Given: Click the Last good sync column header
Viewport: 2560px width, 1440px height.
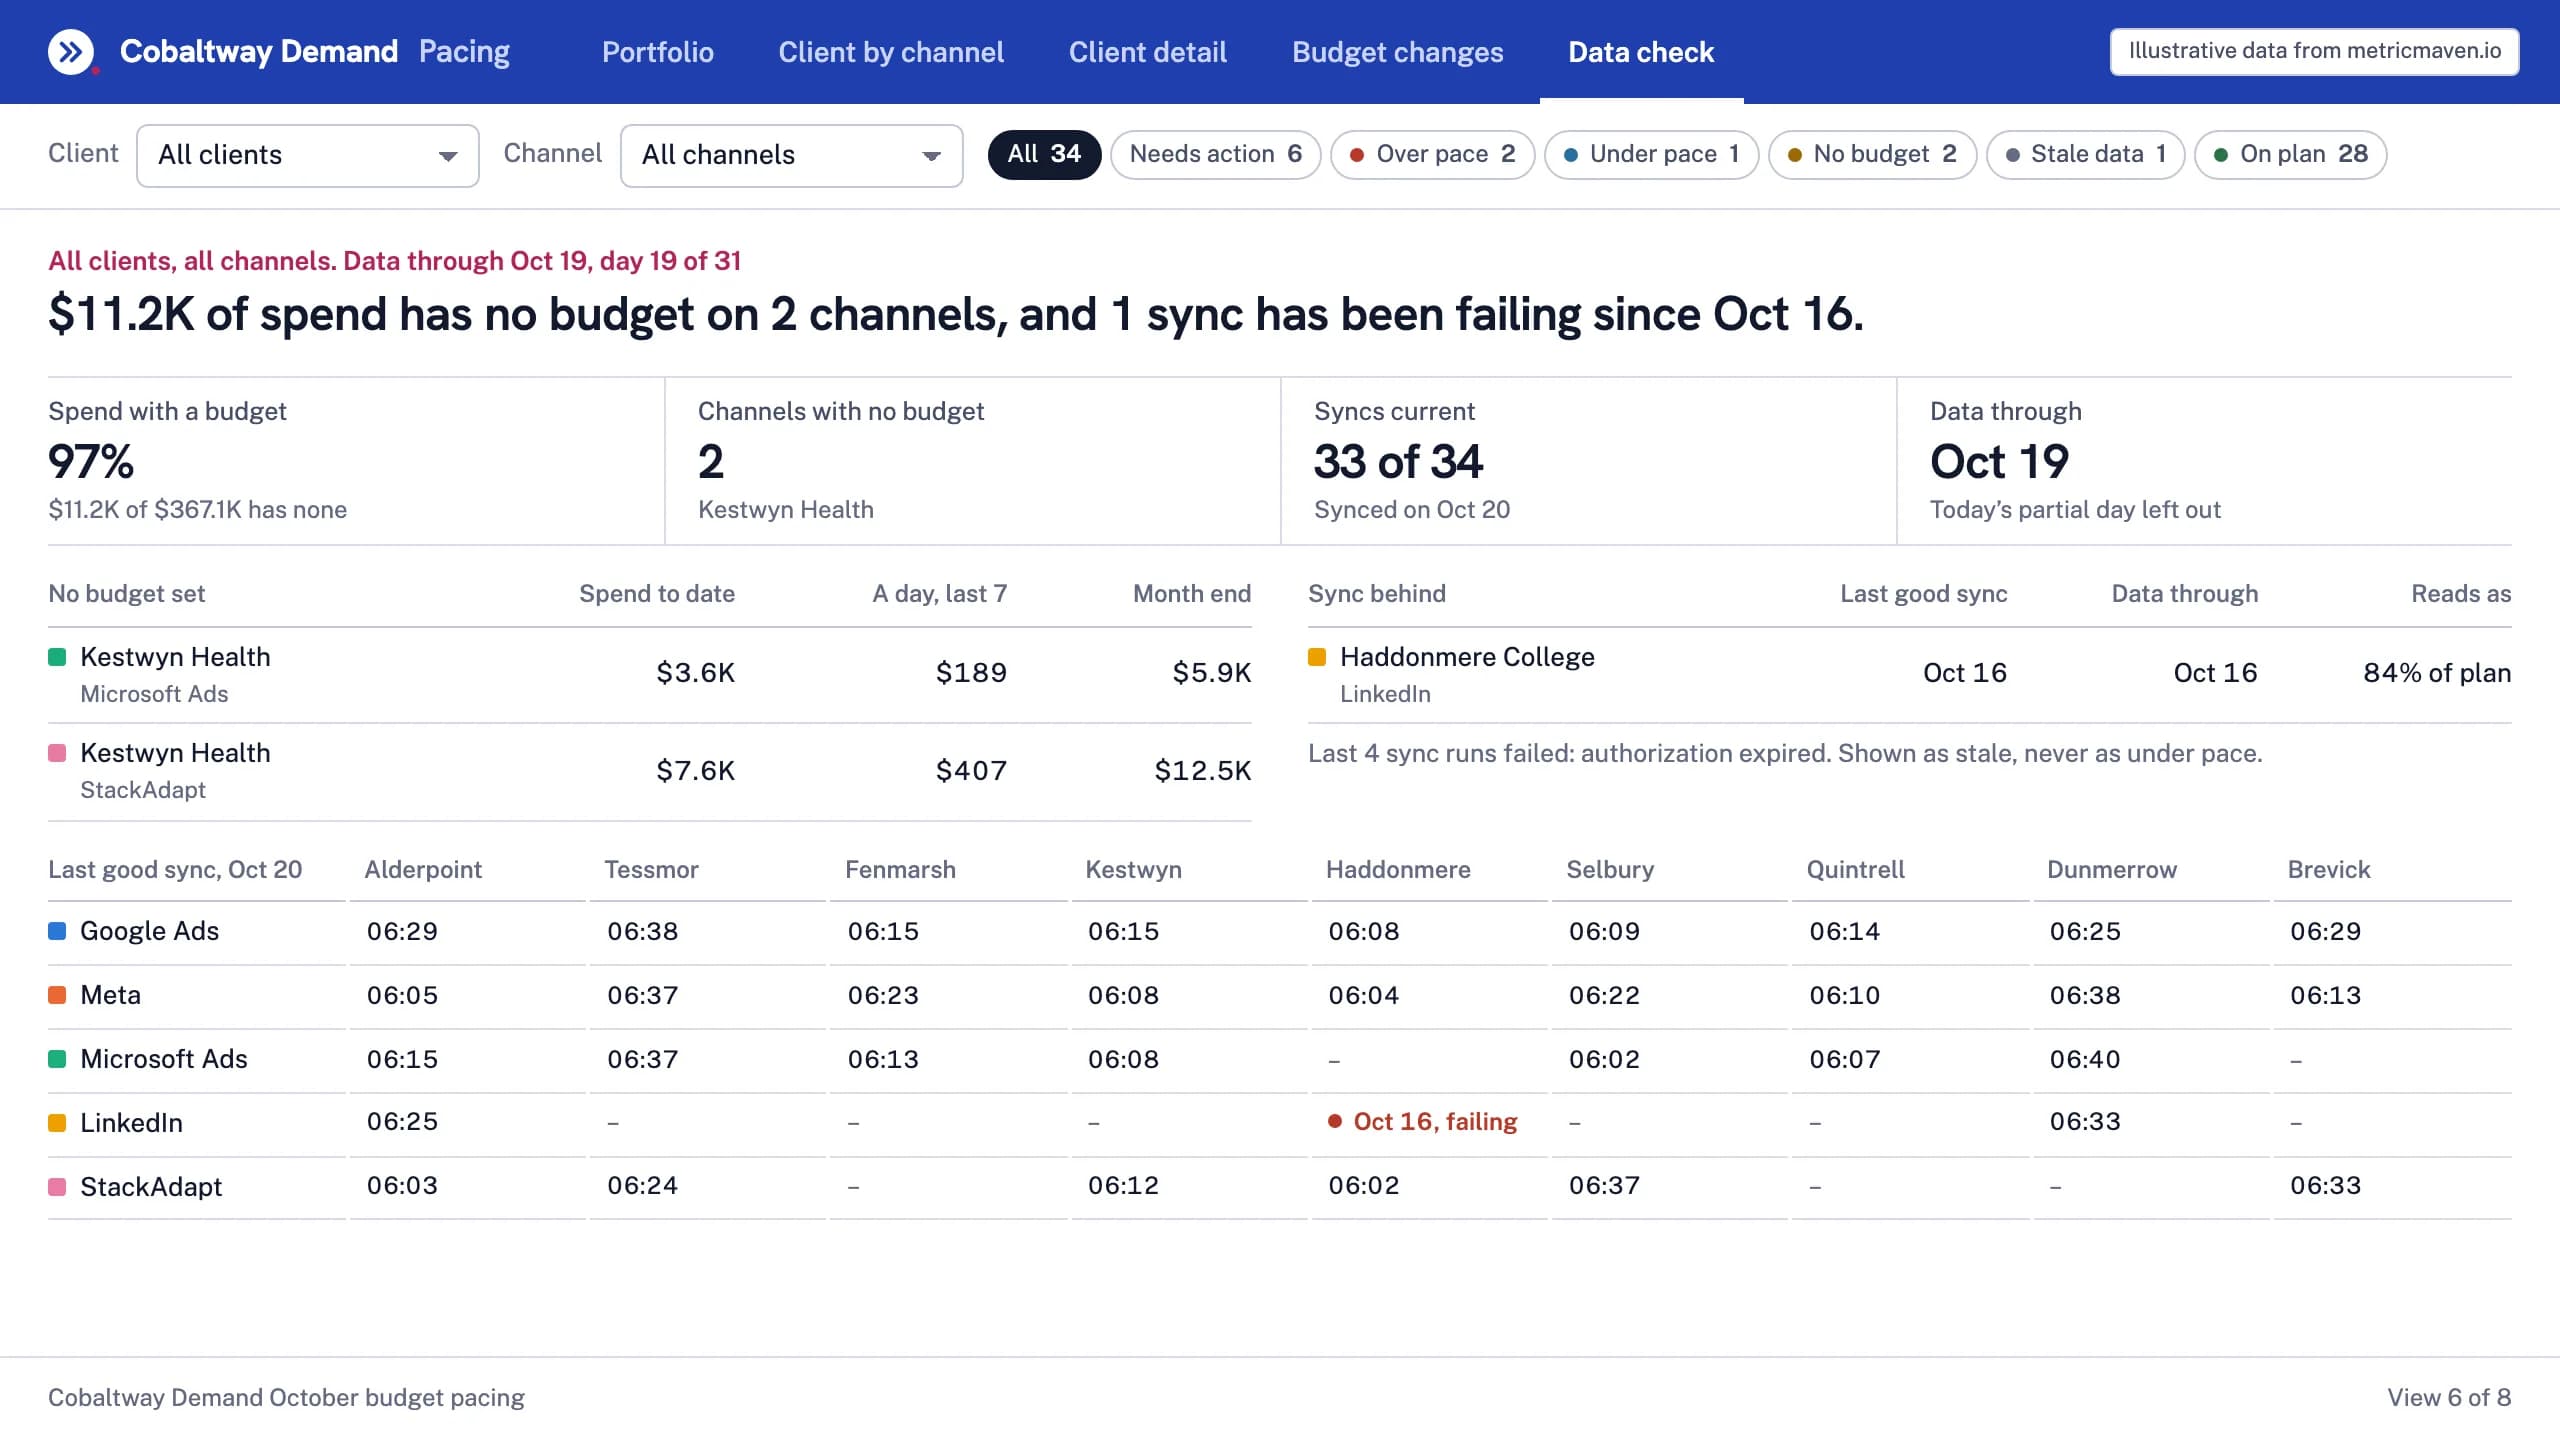Looking at the screenshot, I should click(x=1923, y=594).
